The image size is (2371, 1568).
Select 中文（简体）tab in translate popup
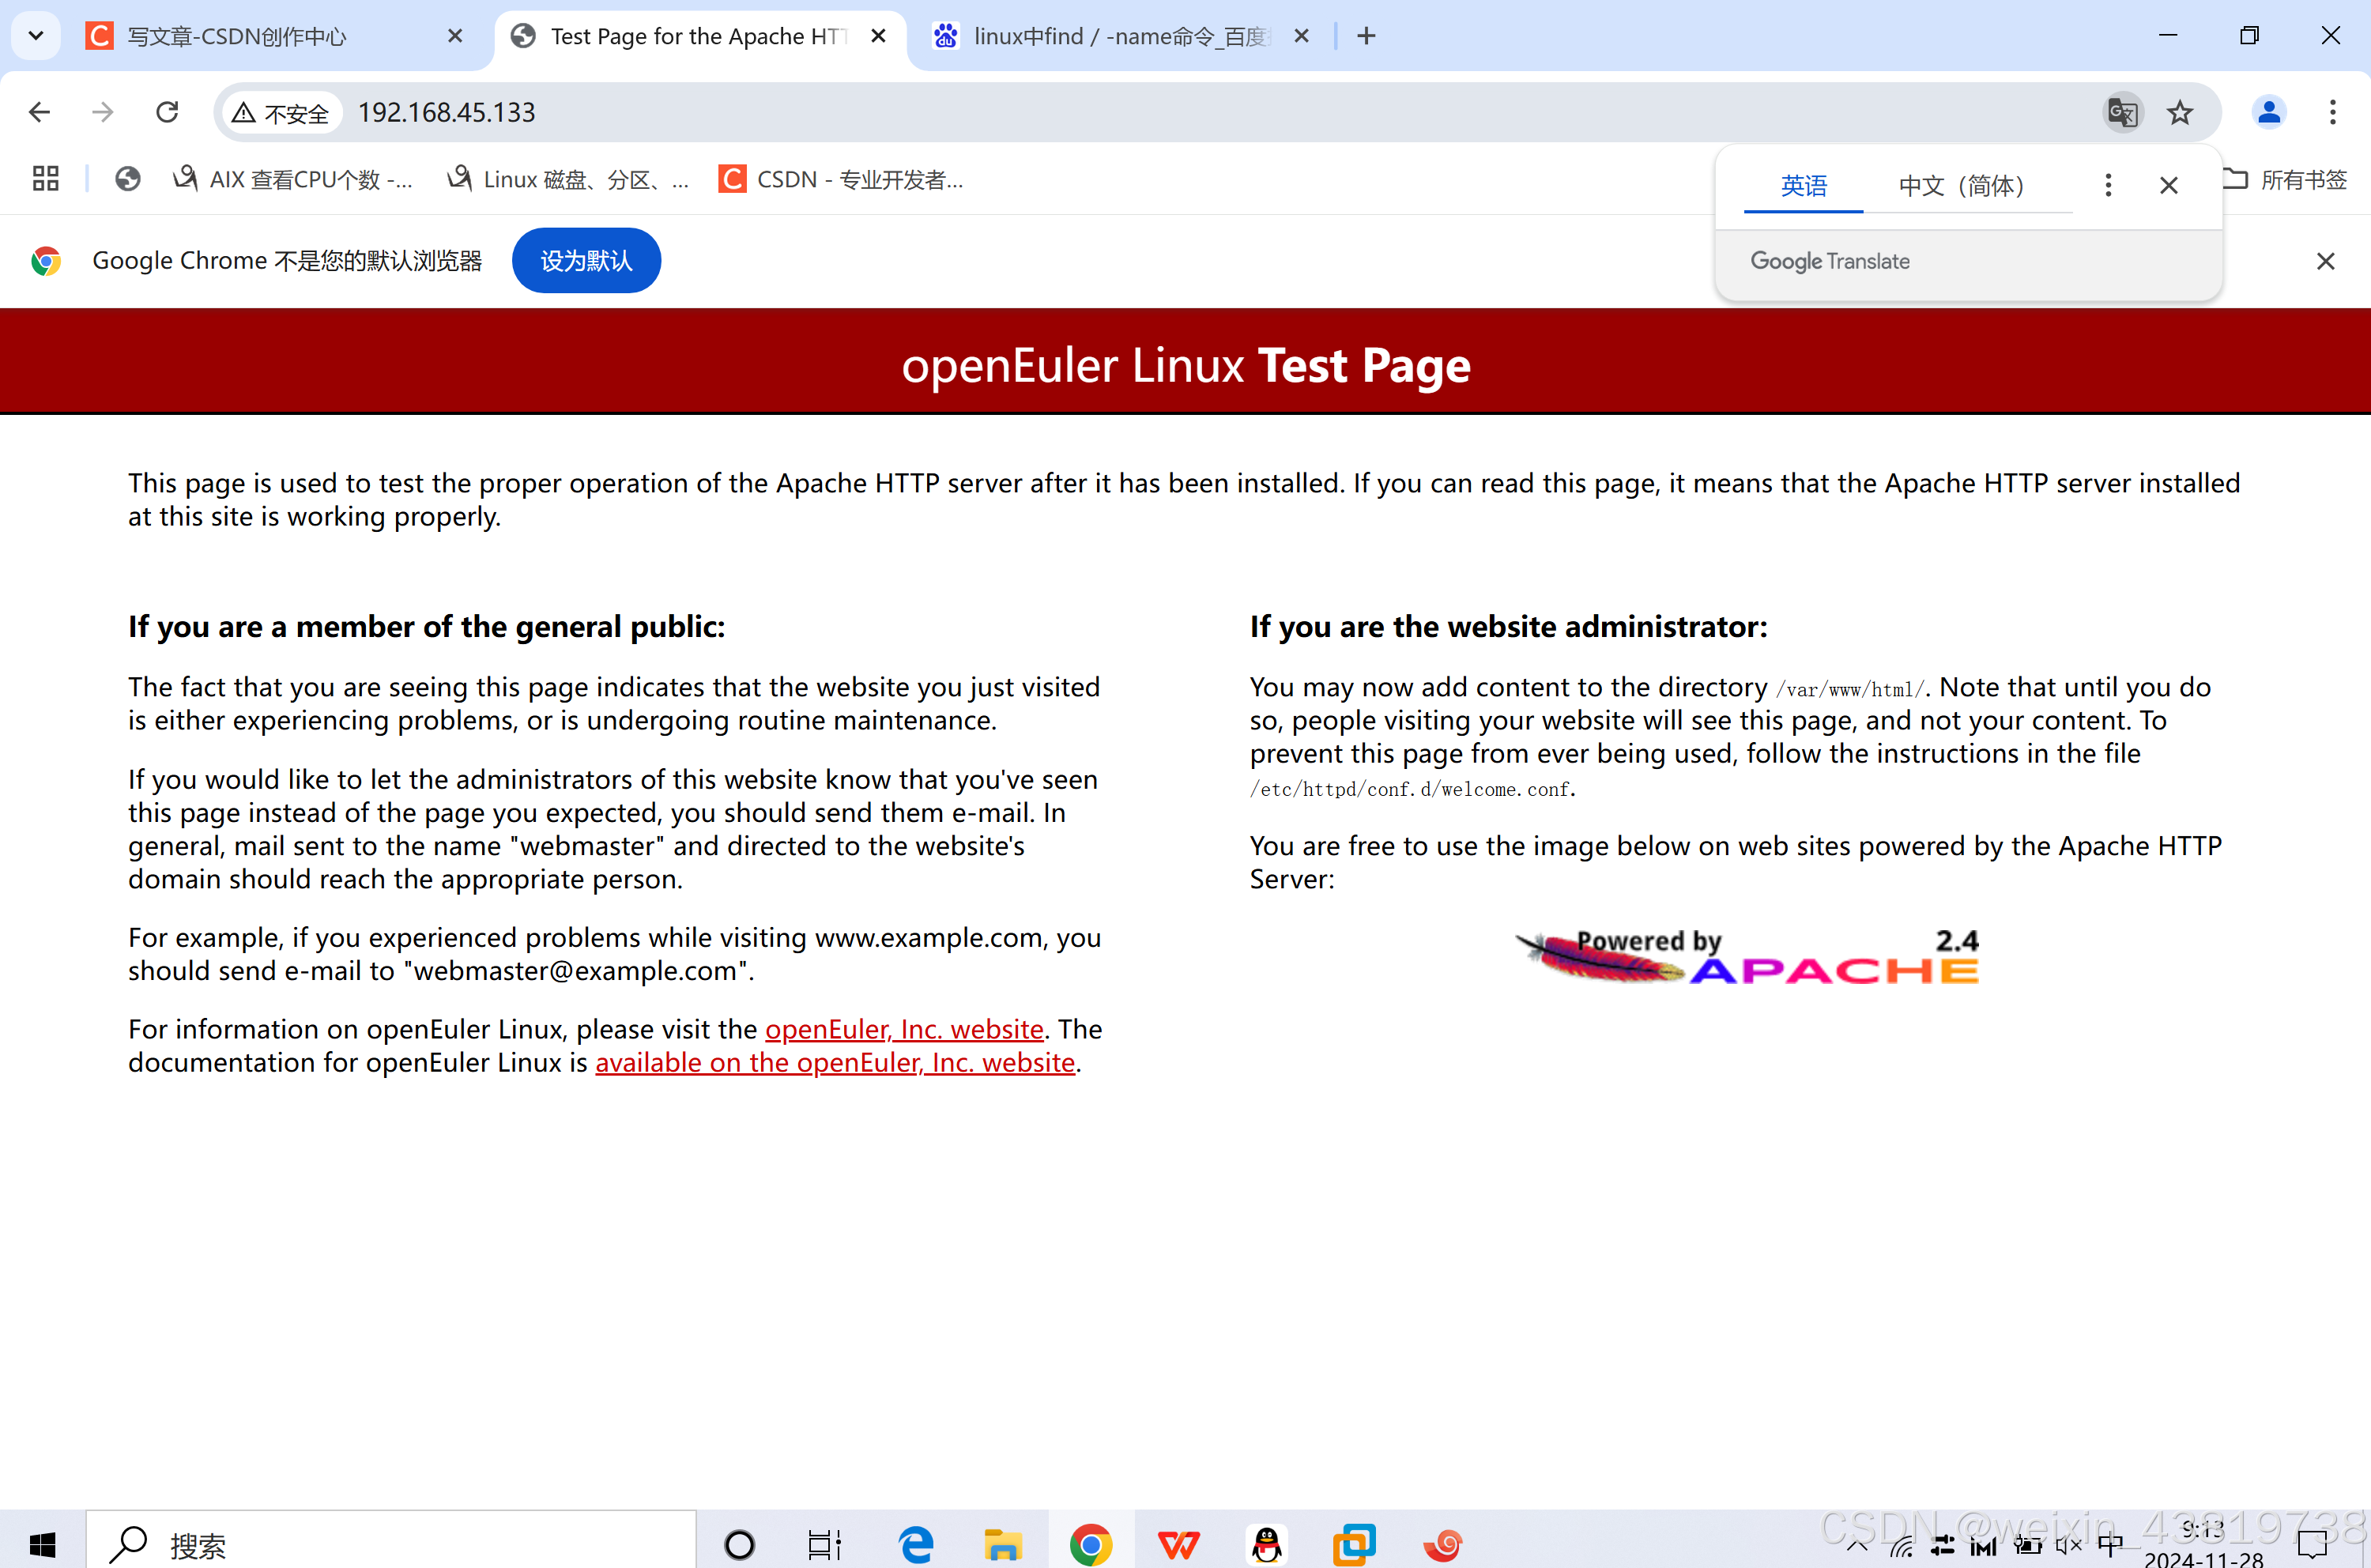click(1961, 185)
